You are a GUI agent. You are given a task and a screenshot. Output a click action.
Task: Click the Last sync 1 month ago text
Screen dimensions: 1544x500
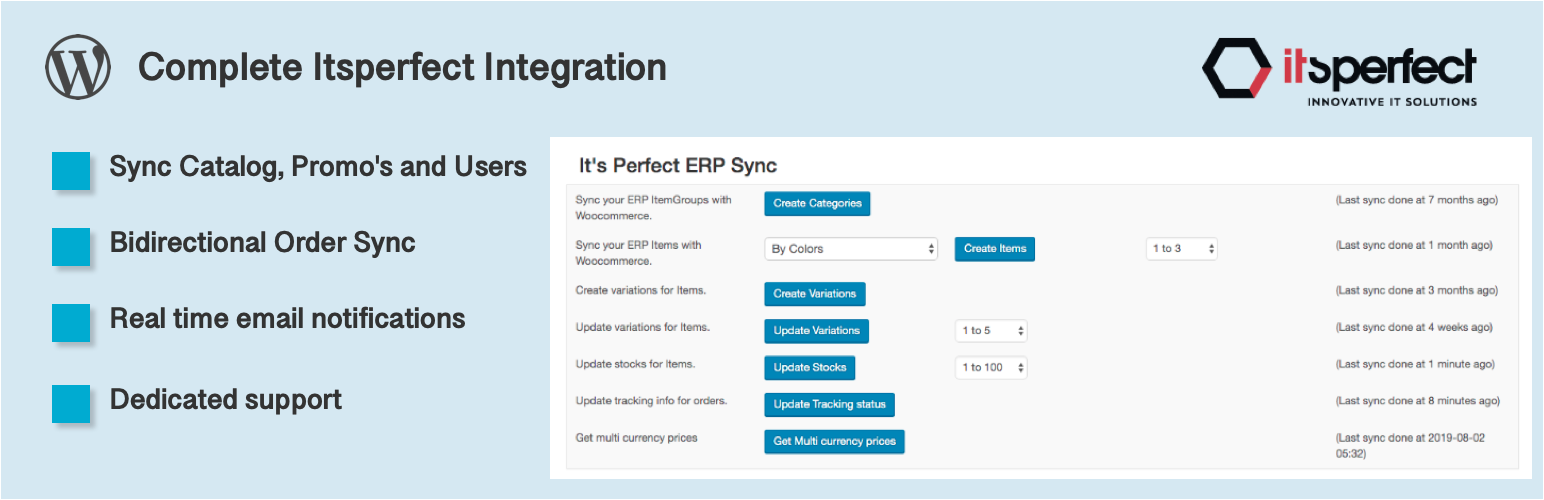pos(1414,245)
